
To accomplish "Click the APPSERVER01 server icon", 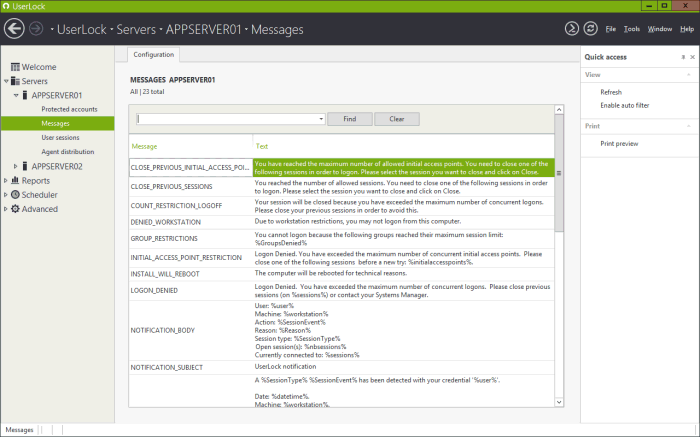I will [25, 95].
